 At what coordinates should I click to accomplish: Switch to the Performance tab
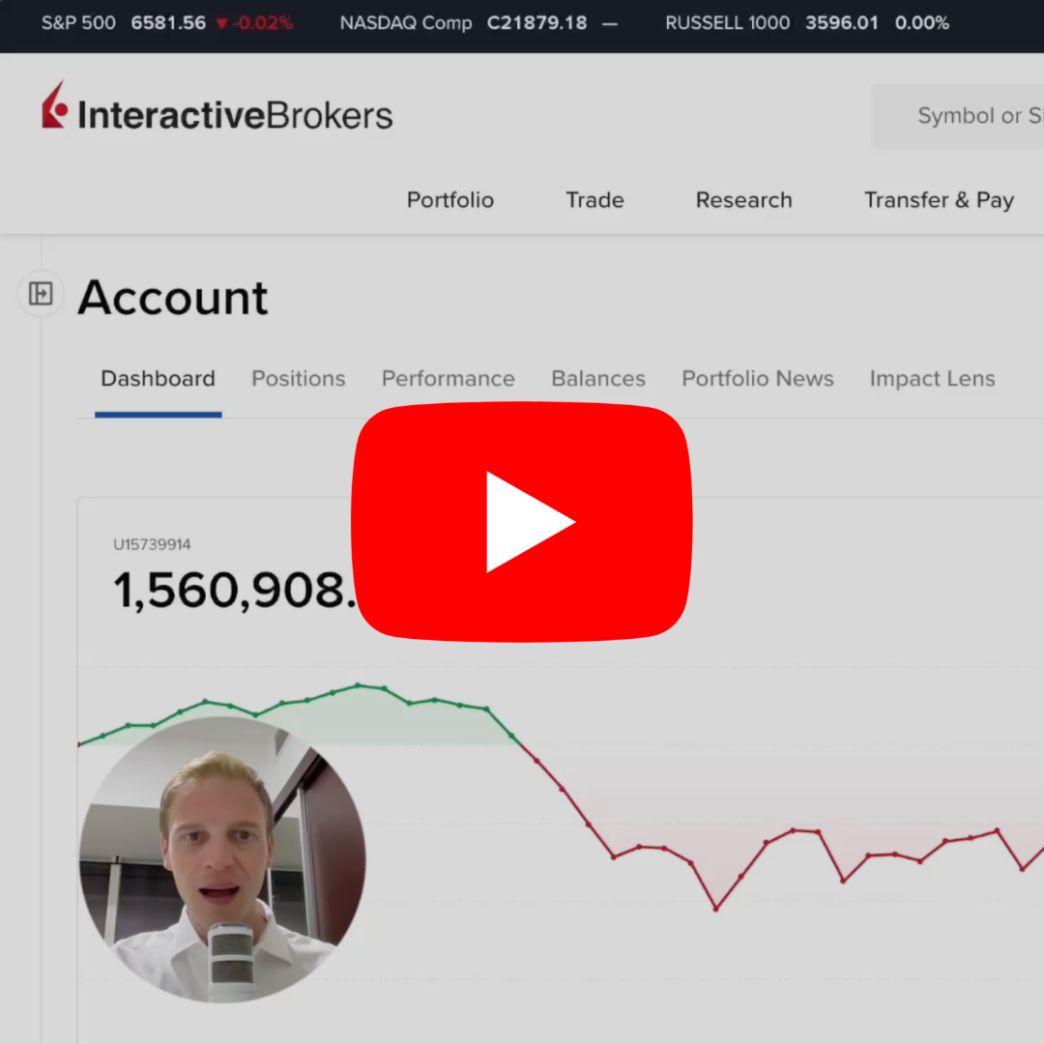pyautogui.click(x=448, y=379)
